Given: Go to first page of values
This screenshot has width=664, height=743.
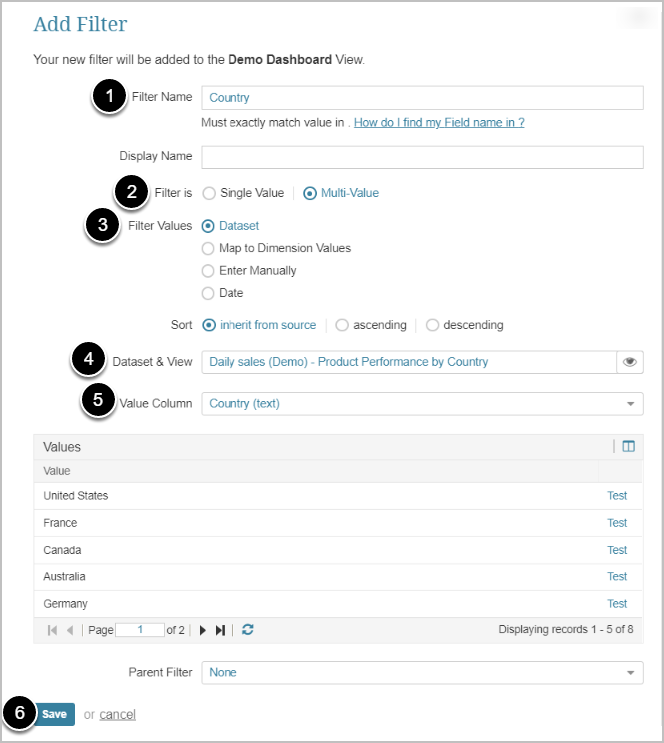Looking at the screenshot, I should [x=52, y=630].
